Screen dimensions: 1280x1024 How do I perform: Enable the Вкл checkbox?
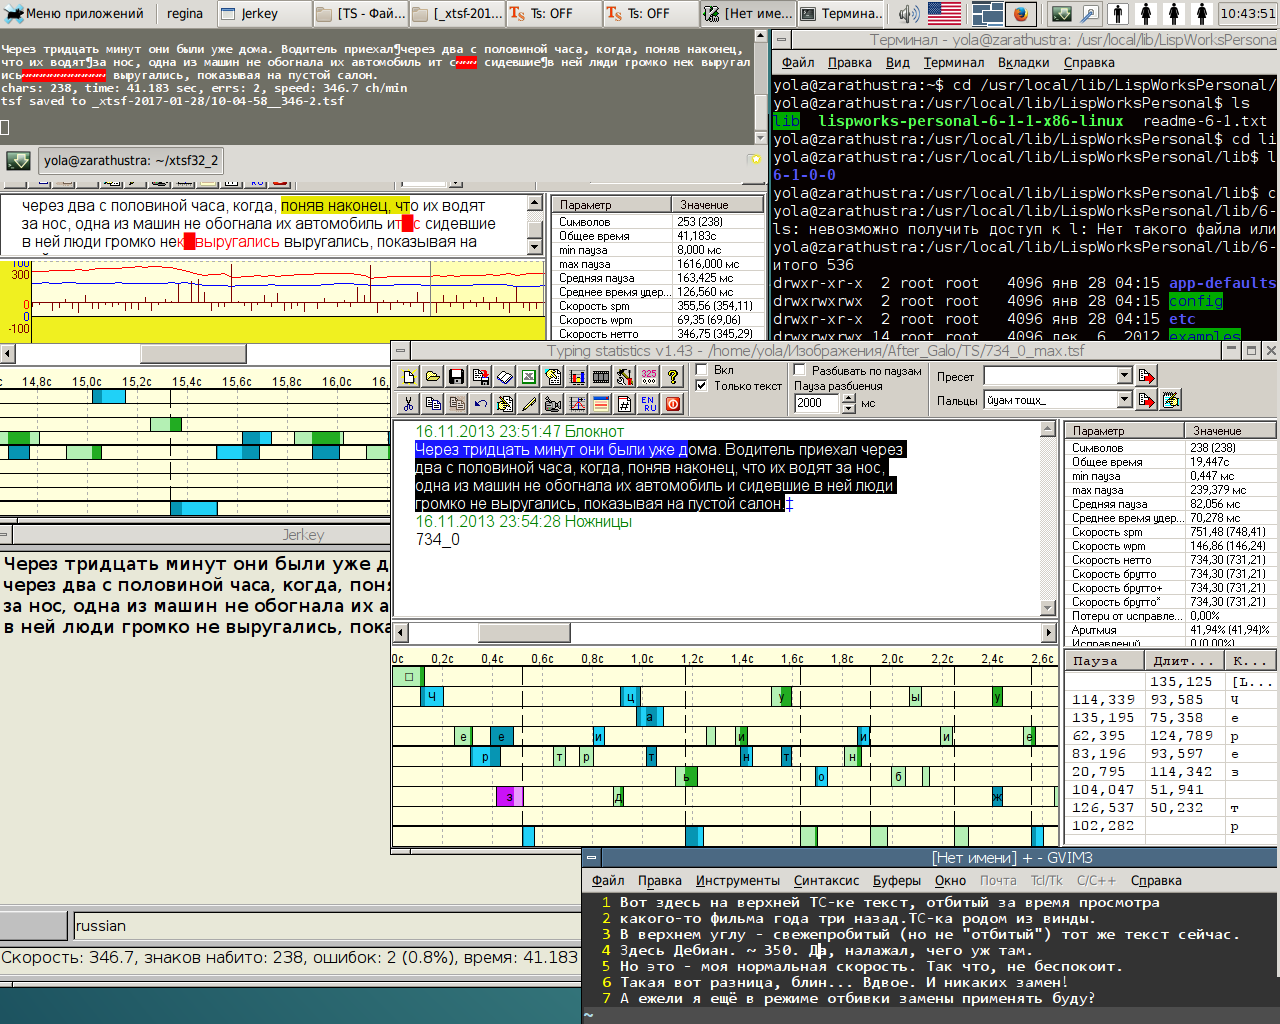click(702, 370)
